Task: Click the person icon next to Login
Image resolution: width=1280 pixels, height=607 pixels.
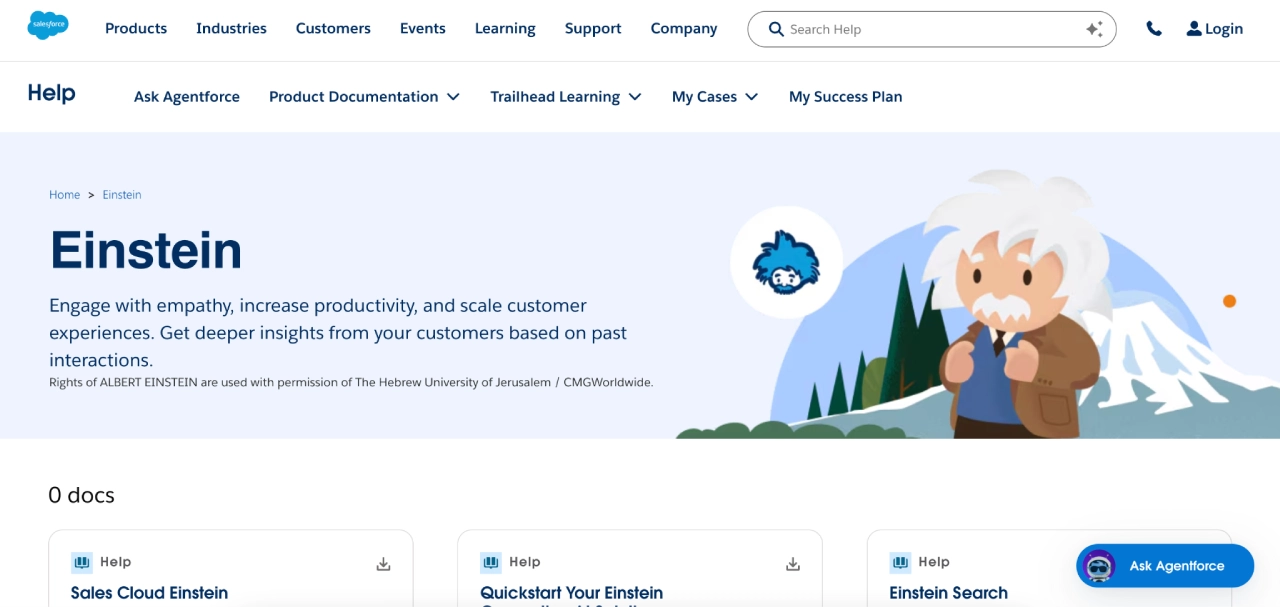Action: 1193,28
